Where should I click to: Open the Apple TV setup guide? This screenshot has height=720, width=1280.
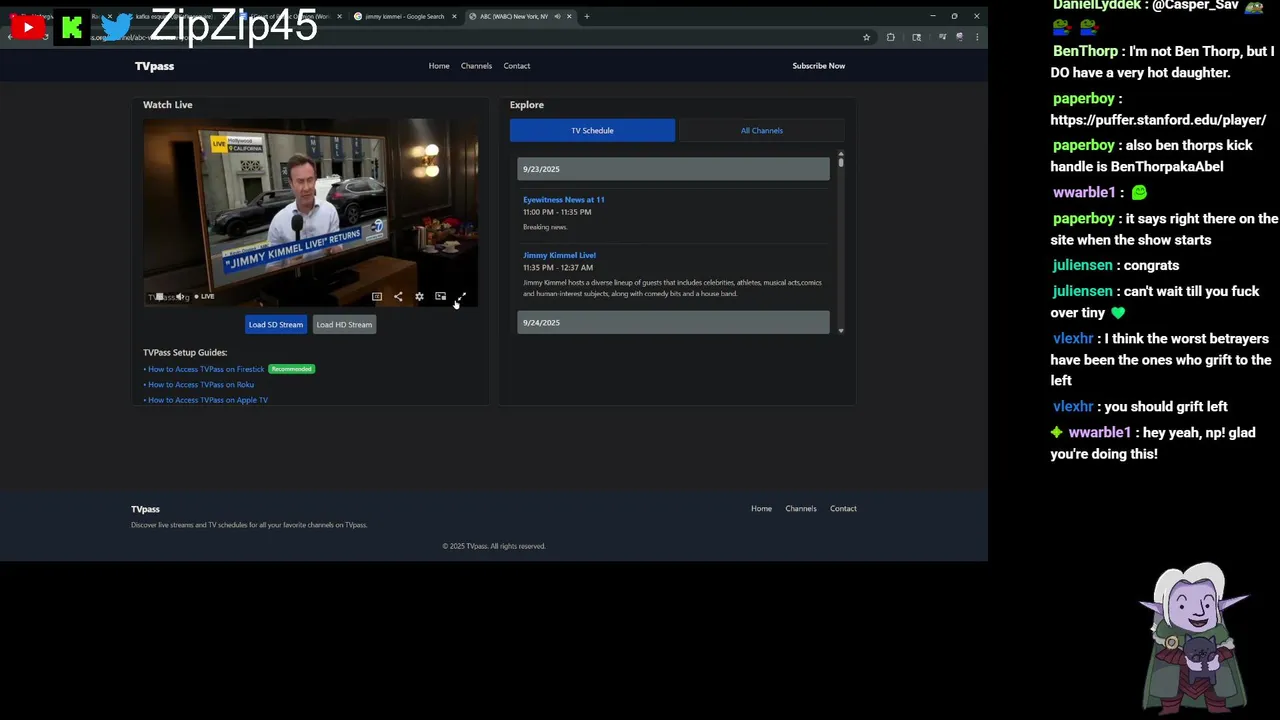pos(208,400)
